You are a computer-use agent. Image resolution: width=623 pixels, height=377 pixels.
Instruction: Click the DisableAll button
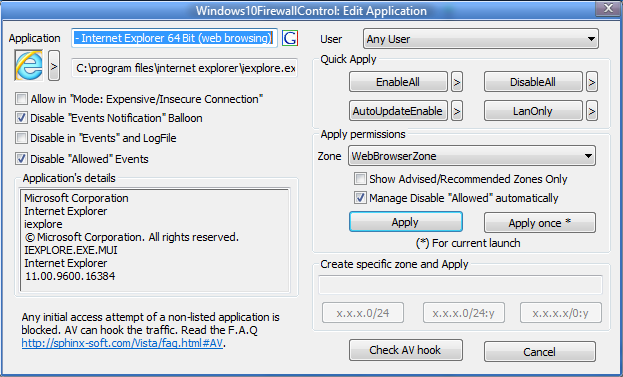coord(533,82)
